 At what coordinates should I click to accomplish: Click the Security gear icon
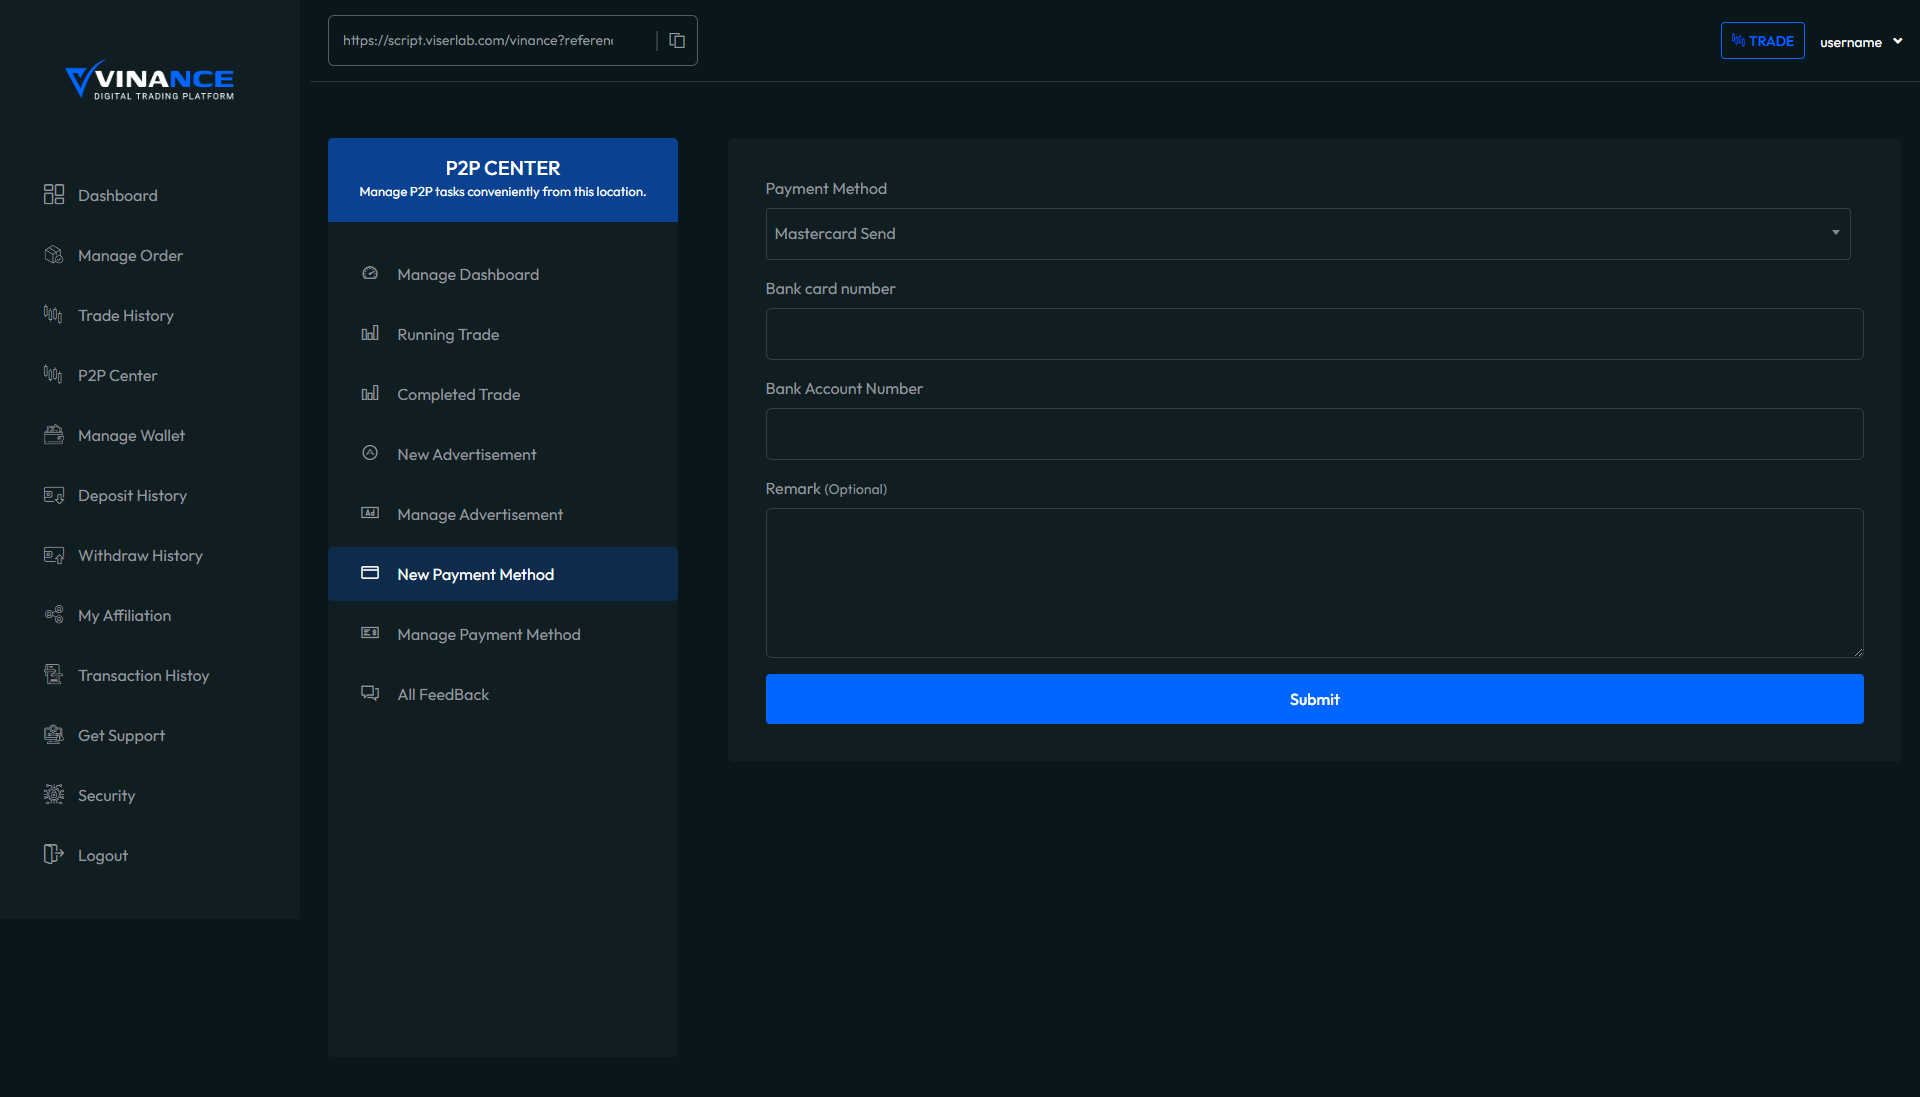coord(54,795)
